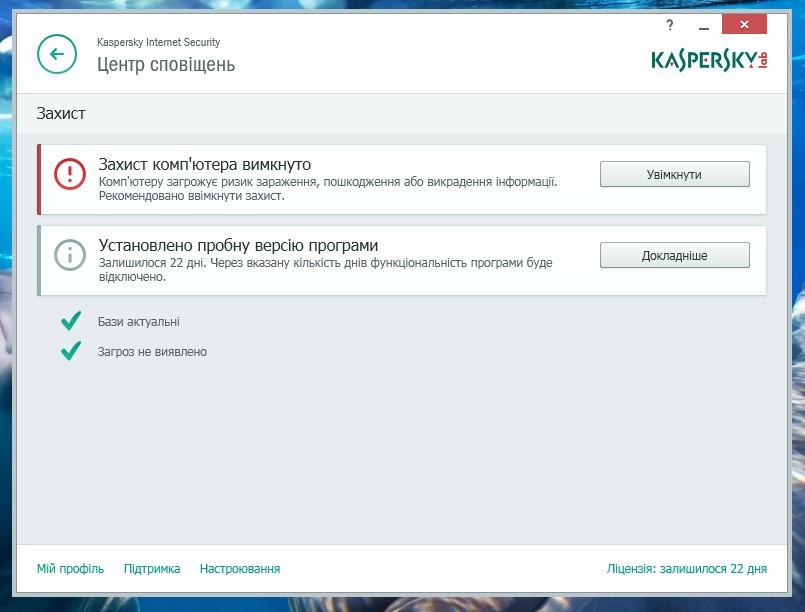Image resolution: width=805 pixels, height=612 pixels.
Task: Enable protection with the Увімкнути button
Action: tap(675, 175)
